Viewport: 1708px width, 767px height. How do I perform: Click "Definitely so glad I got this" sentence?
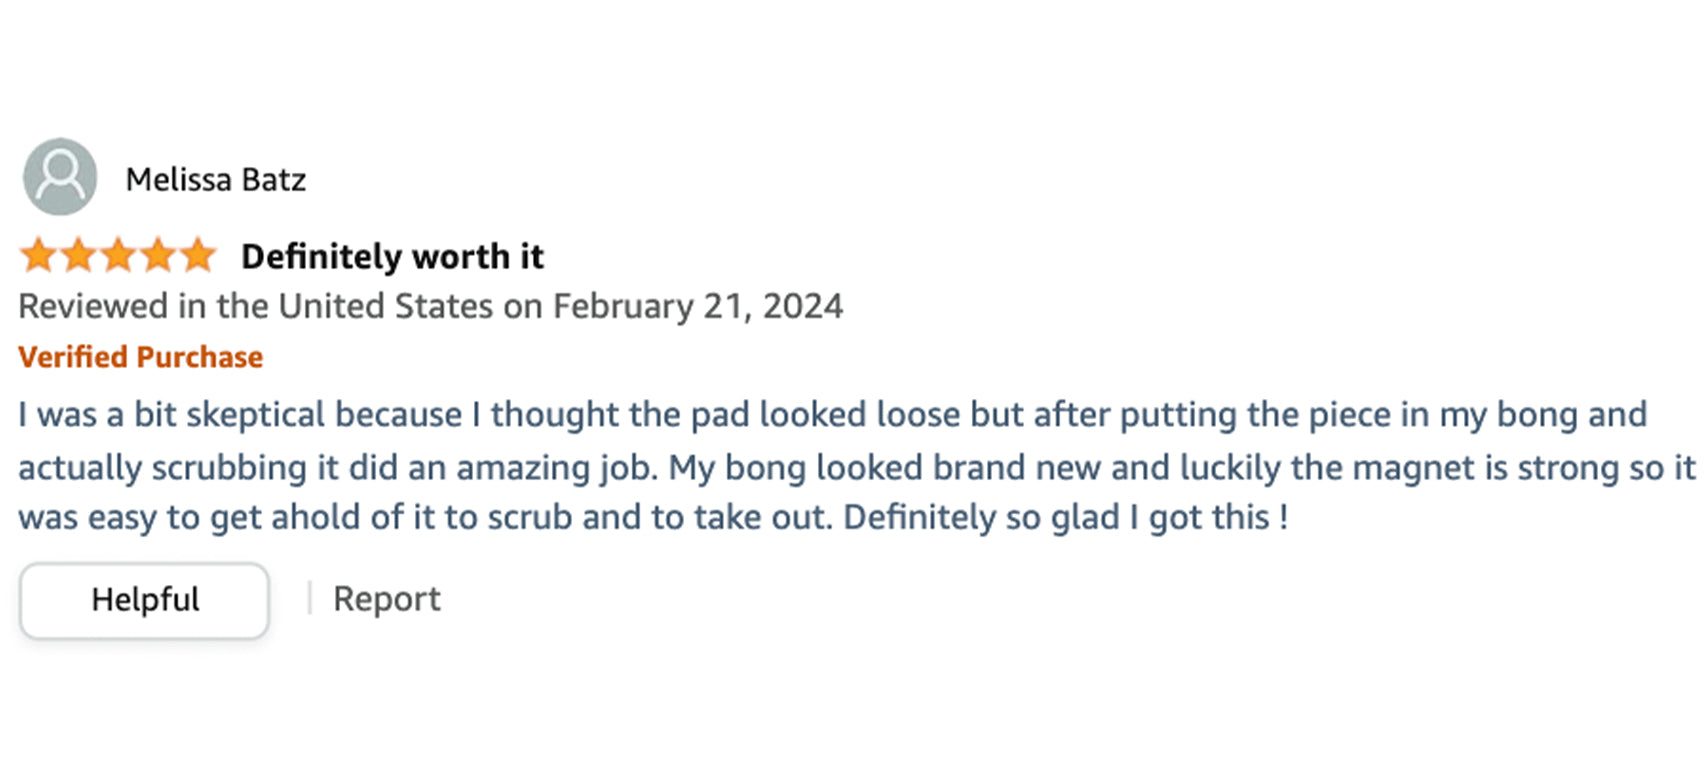1065,518
